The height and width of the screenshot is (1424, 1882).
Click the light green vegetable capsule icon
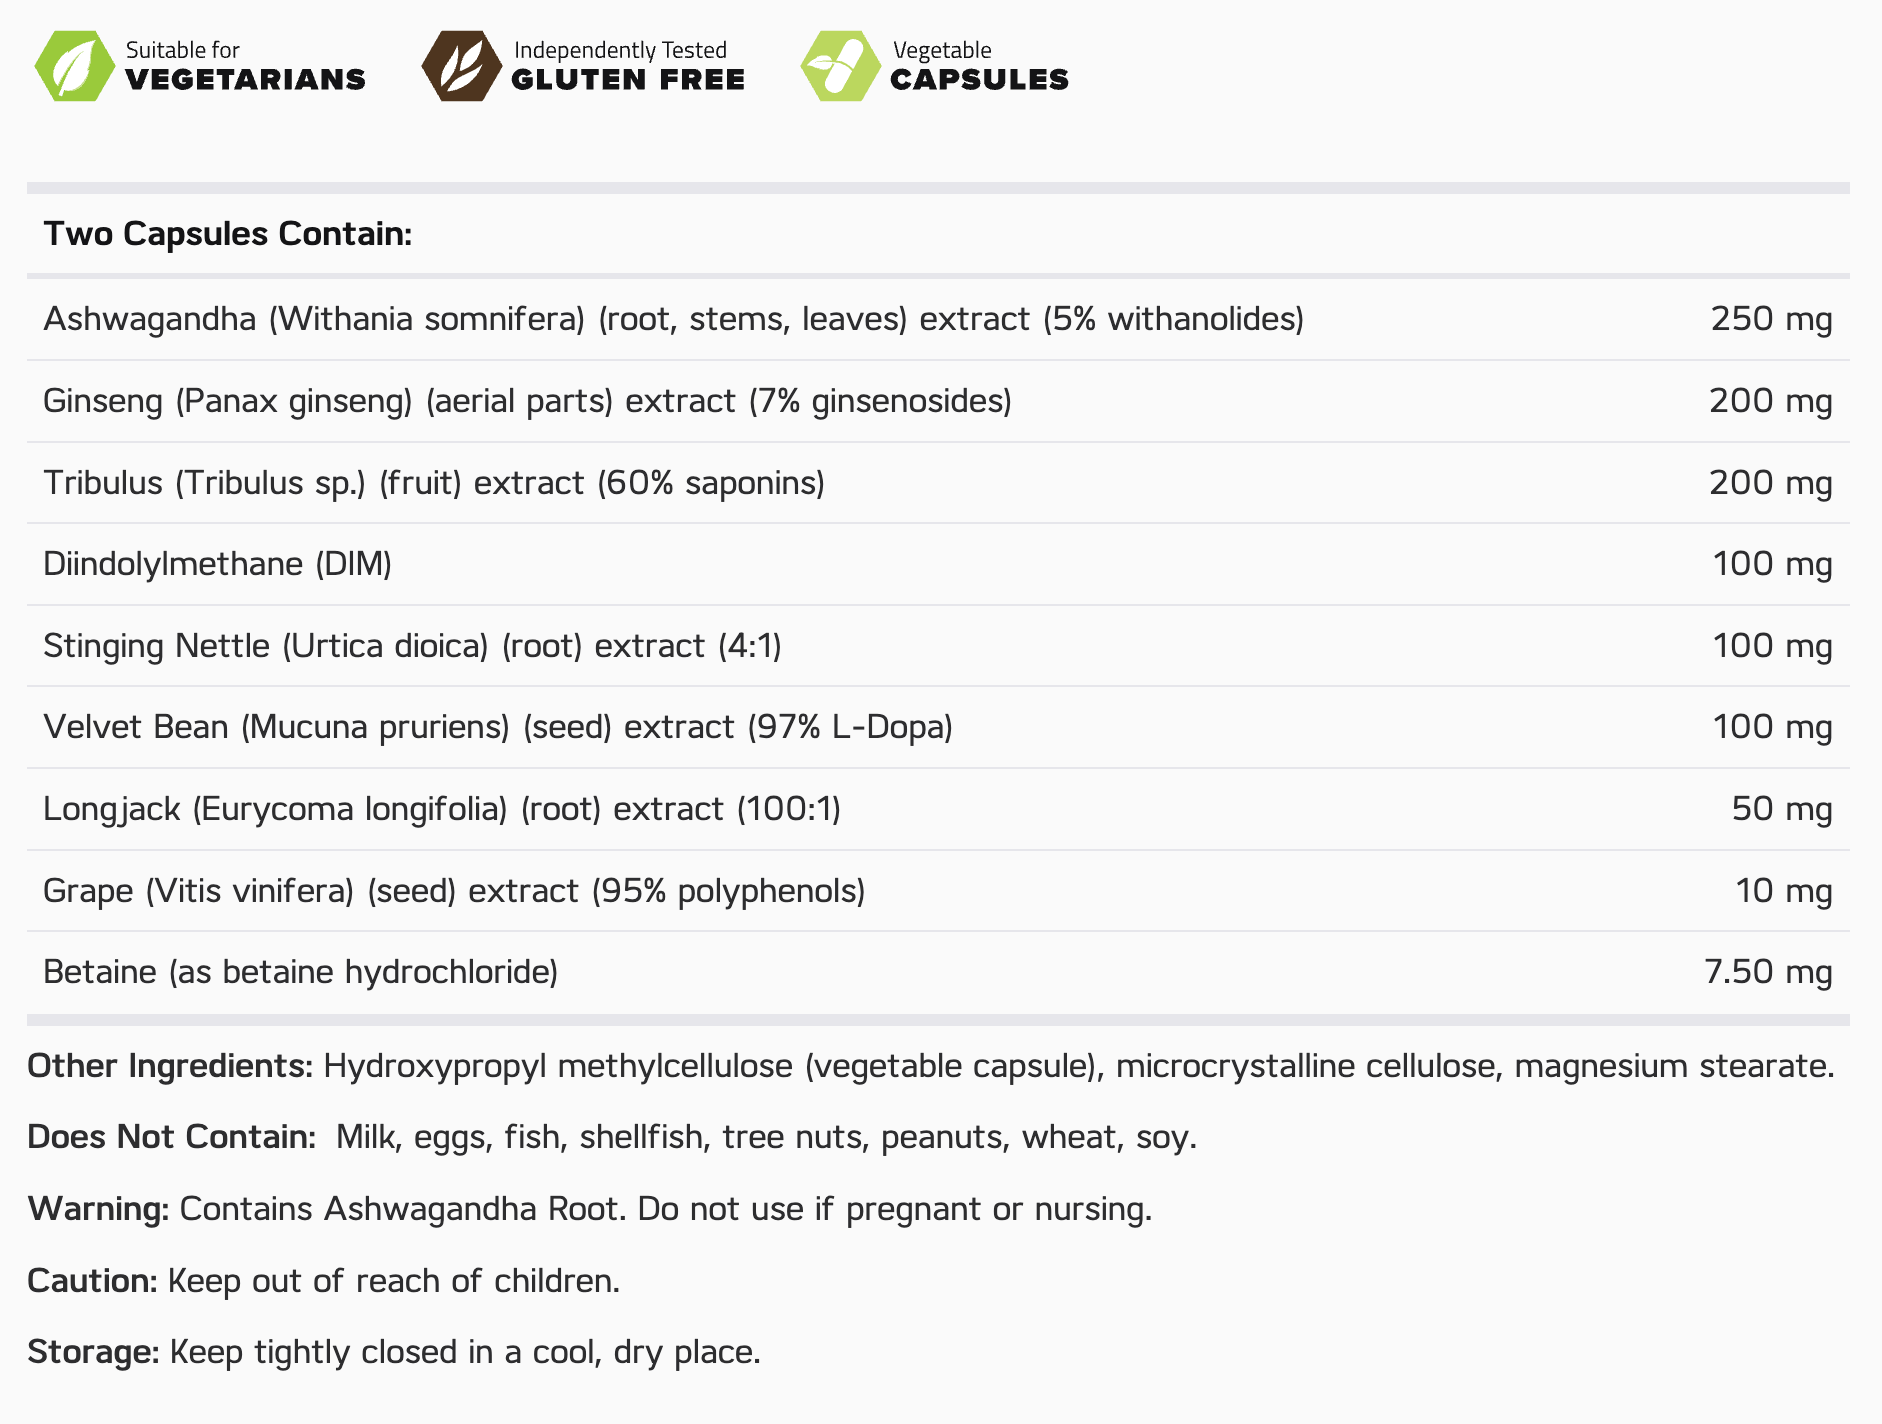click(x=840, y=66)
